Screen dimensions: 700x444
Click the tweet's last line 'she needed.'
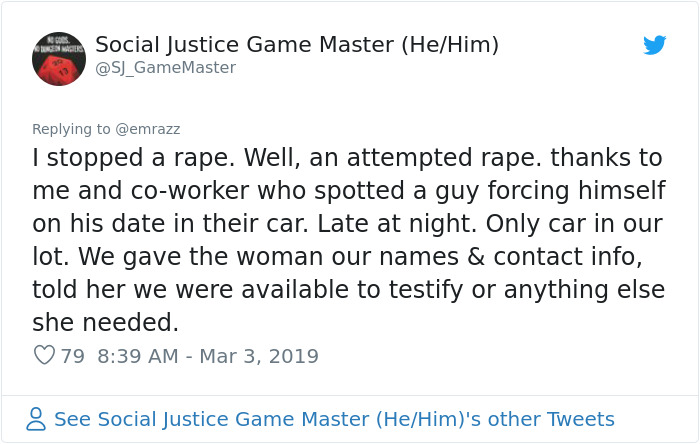[105, 323]
